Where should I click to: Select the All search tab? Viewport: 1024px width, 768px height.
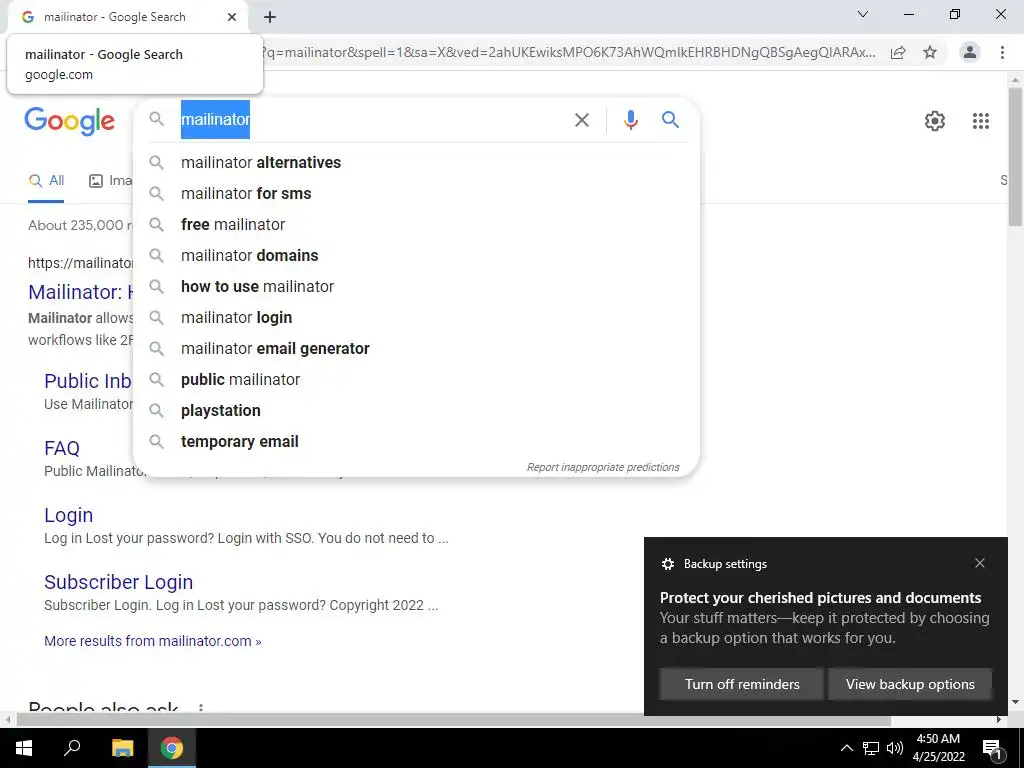[x=46, y=181]
